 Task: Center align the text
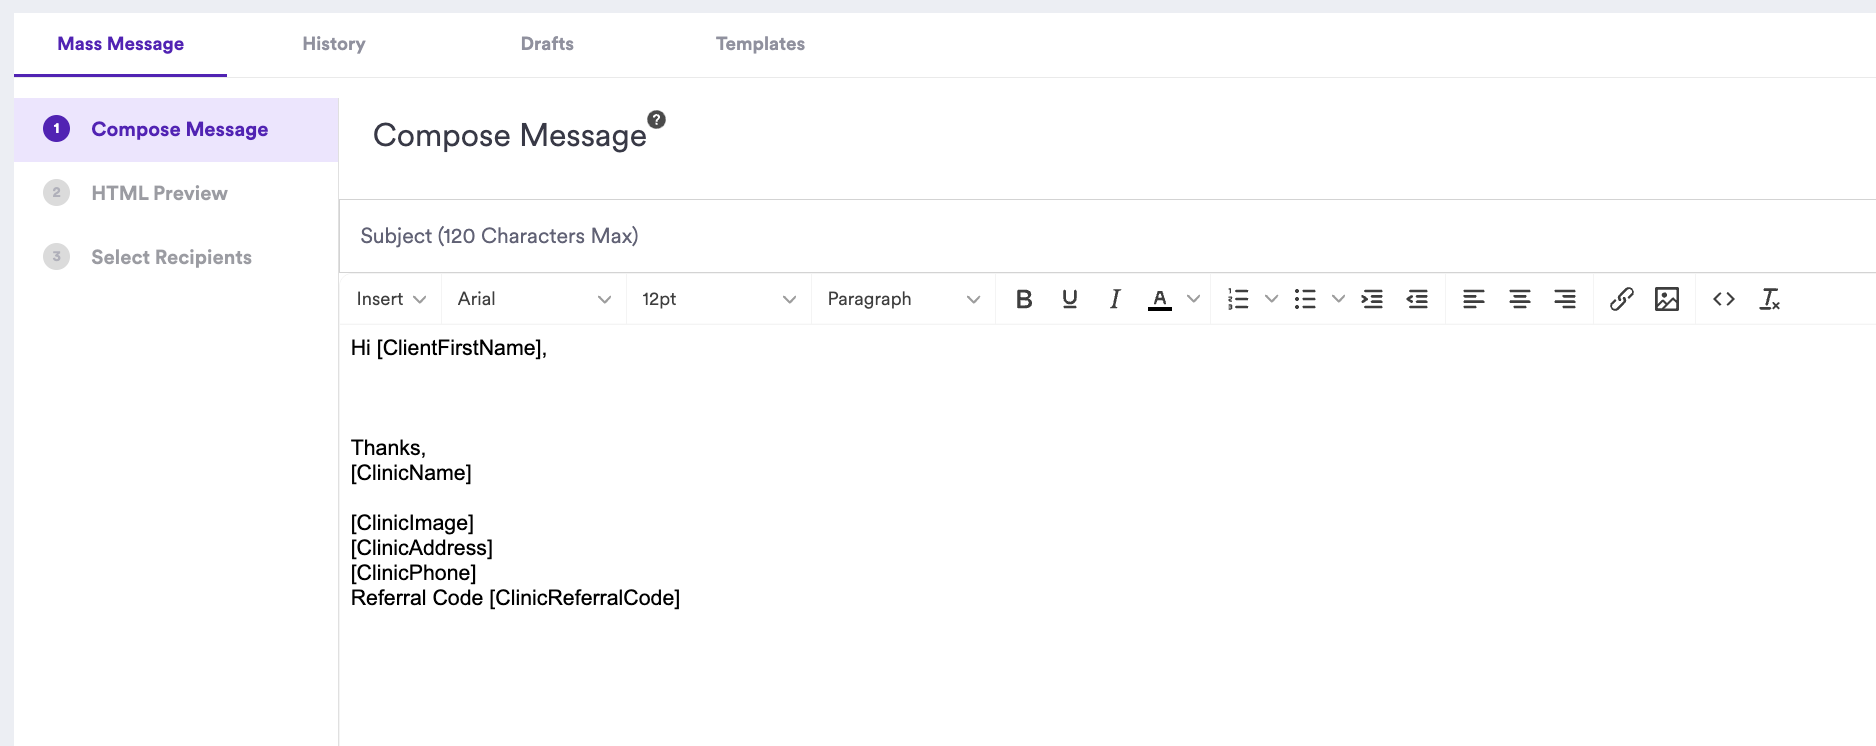(x=1520, y=299)
